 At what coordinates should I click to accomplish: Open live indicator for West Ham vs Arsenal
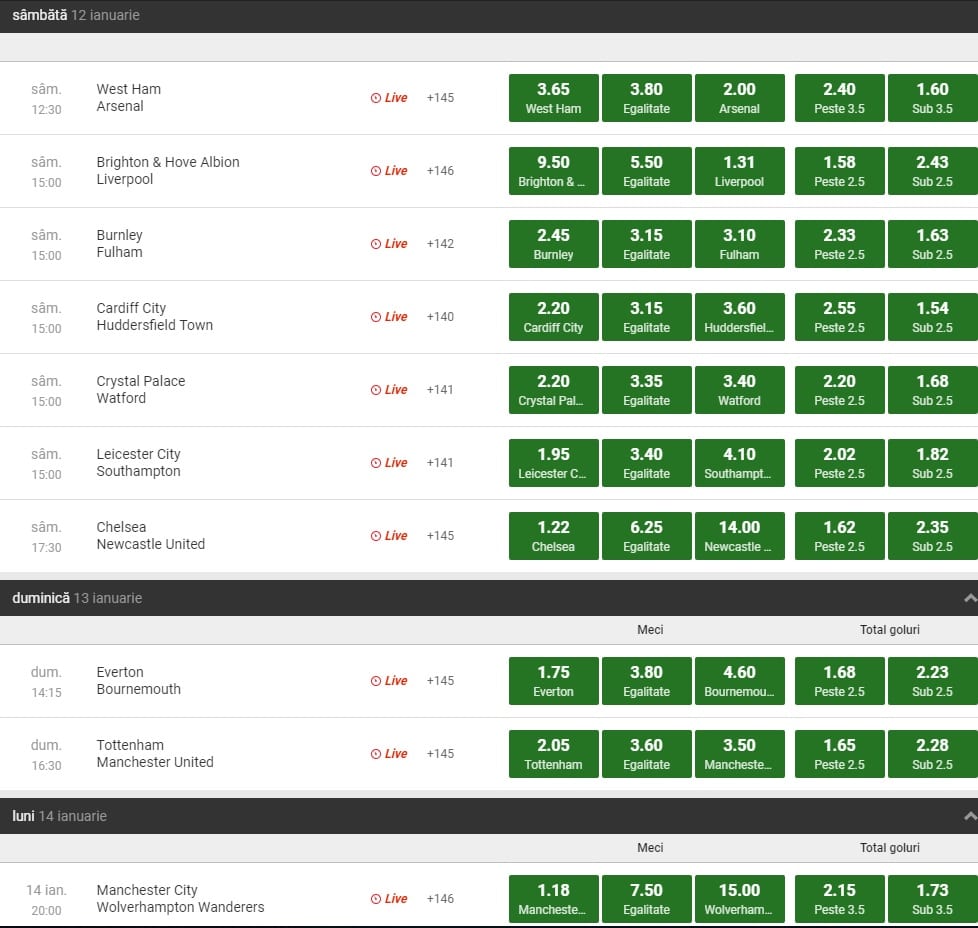coord(389,98)
